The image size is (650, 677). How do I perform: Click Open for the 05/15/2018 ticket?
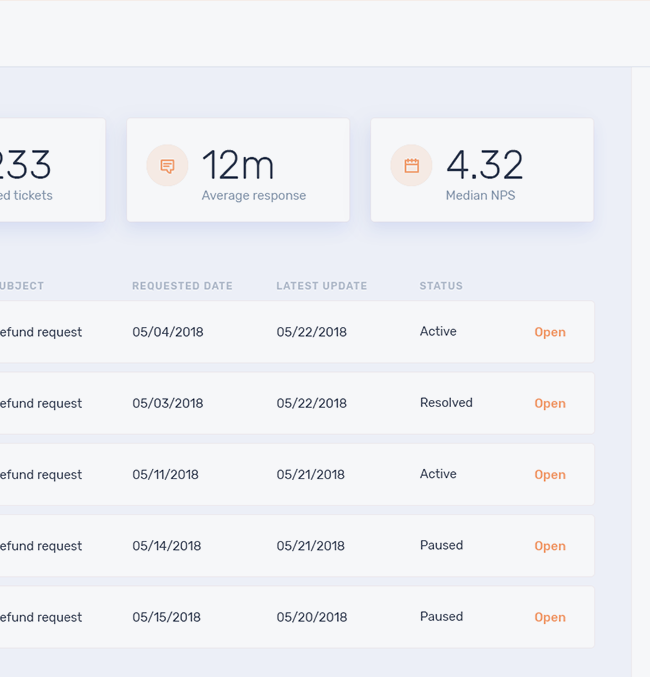tap(549, 618)
